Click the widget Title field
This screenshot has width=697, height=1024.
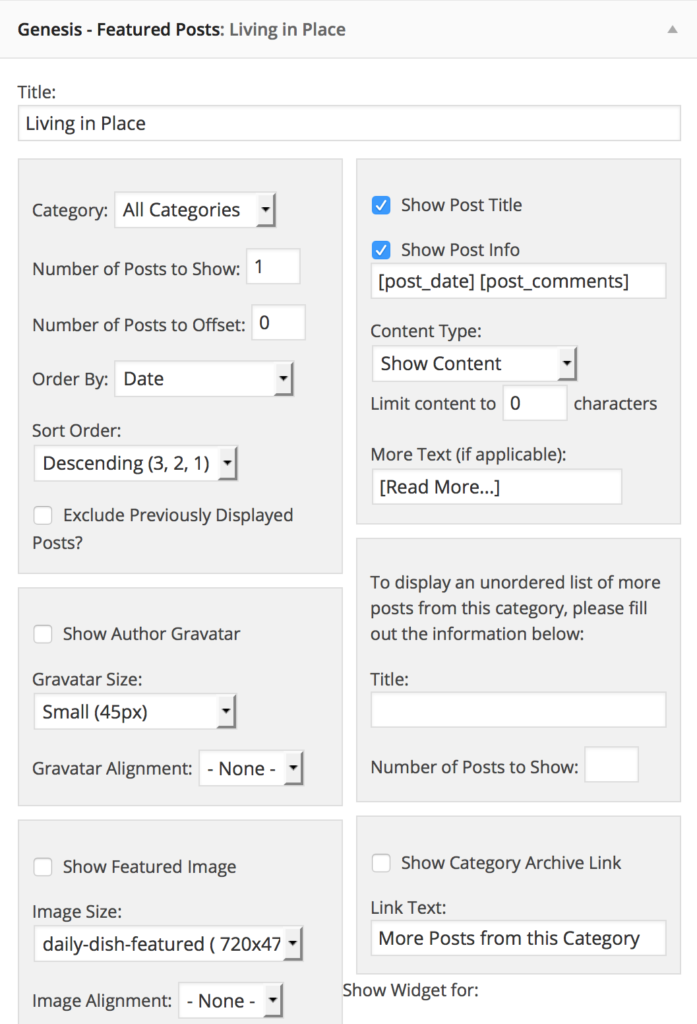click(348, 123)
